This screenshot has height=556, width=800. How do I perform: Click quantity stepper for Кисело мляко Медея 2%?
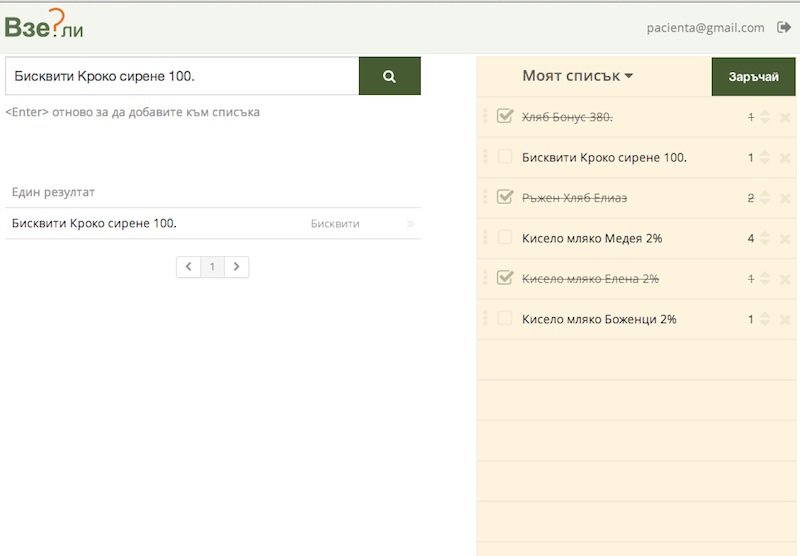[x=764, y=238]
